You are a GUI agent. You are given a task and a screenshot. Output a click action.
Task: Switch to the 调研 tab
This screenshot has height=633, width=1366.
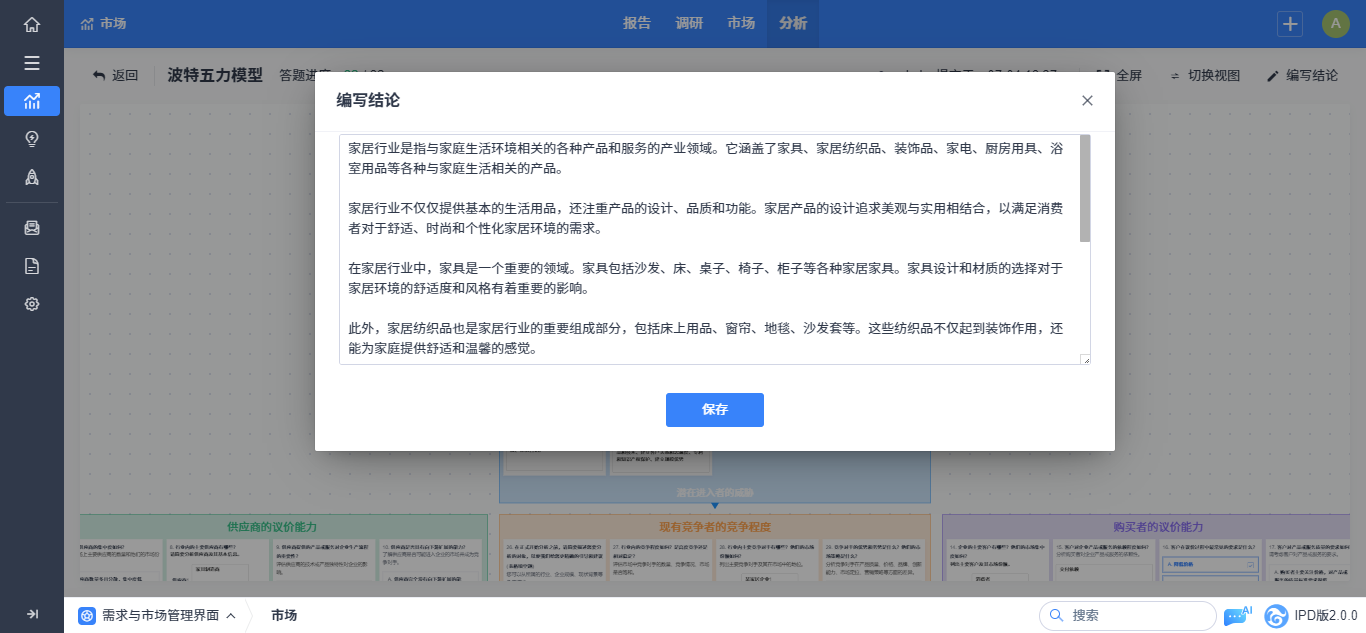(689, 24)
